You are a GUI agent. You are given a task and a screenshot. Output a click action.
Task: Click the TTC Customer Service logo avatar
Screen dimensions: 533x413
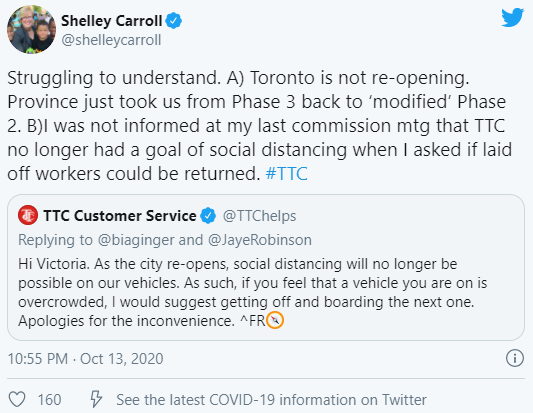click(x=28, y=215)
